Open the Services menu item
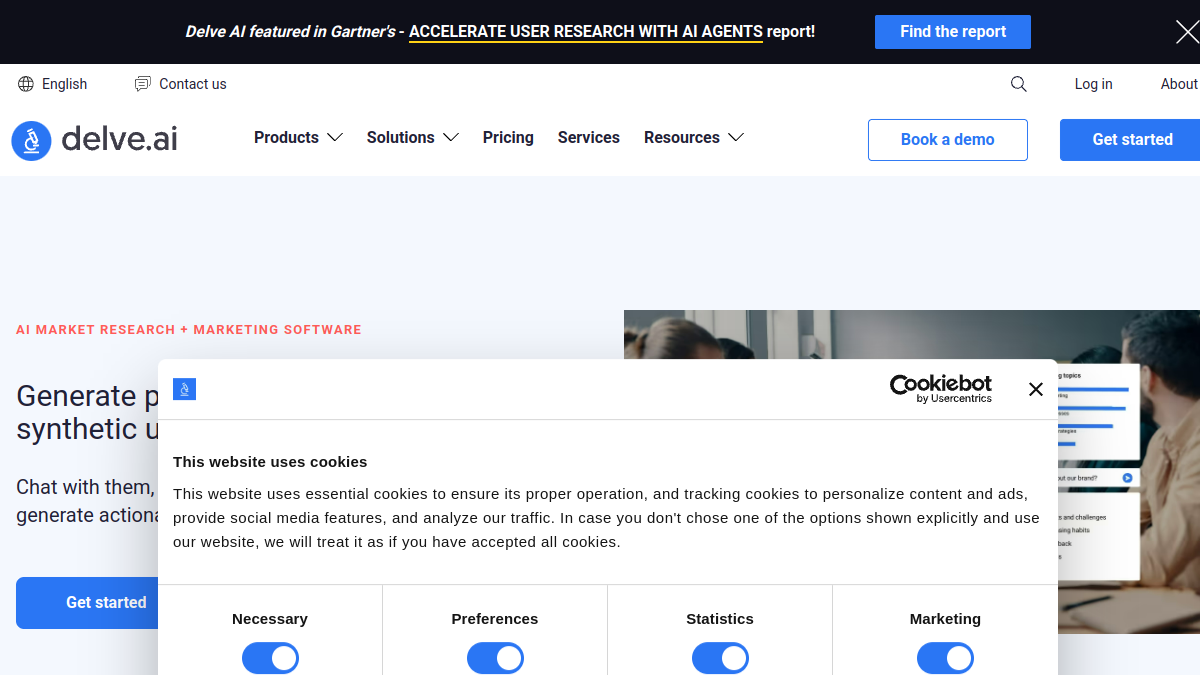Screen dimensions: 1200x675 click(589, 137)
